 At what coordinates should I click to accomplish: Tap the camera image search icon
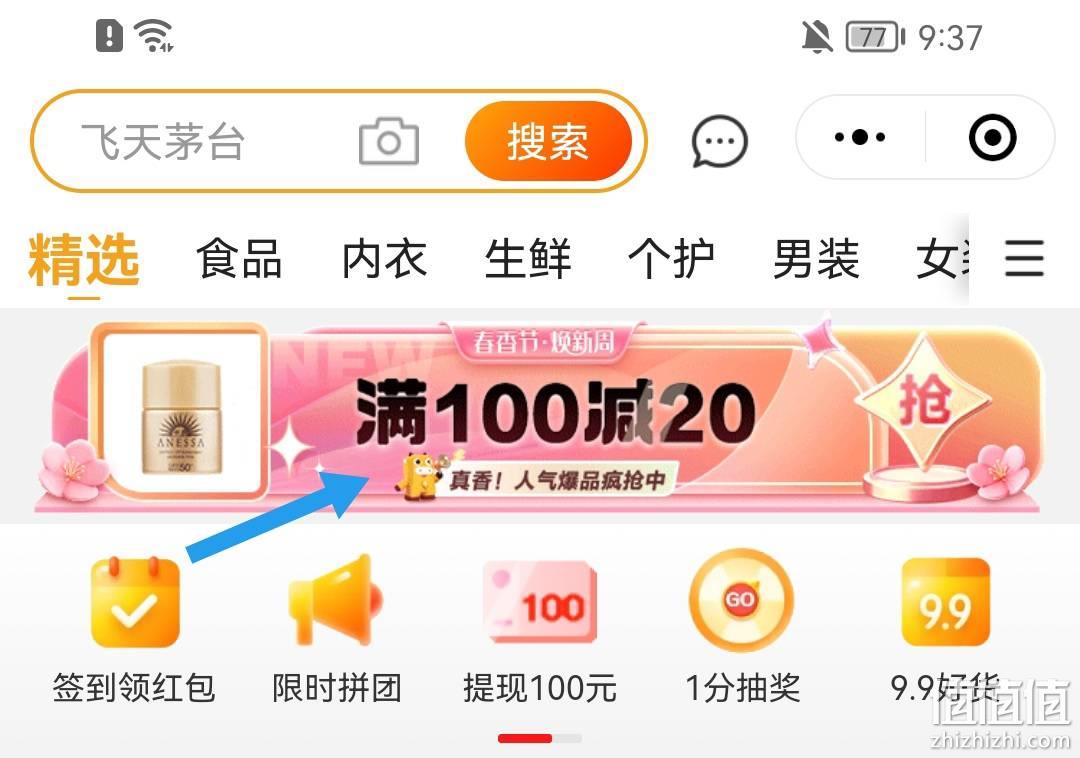(x=388, y=141)
